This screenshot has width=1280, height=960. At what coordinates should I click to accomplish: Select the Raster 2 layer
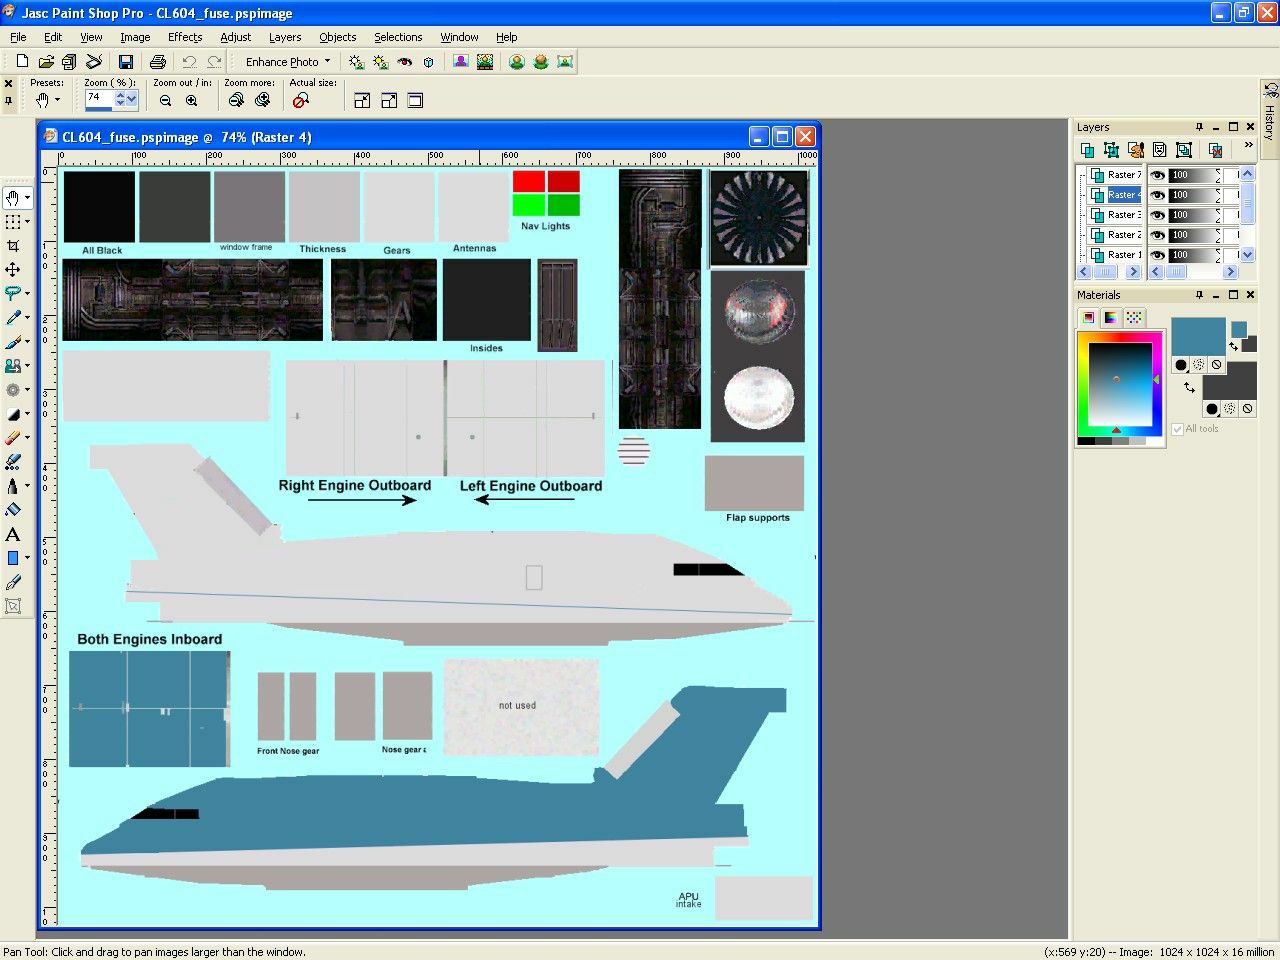[x=1123, y=235]
